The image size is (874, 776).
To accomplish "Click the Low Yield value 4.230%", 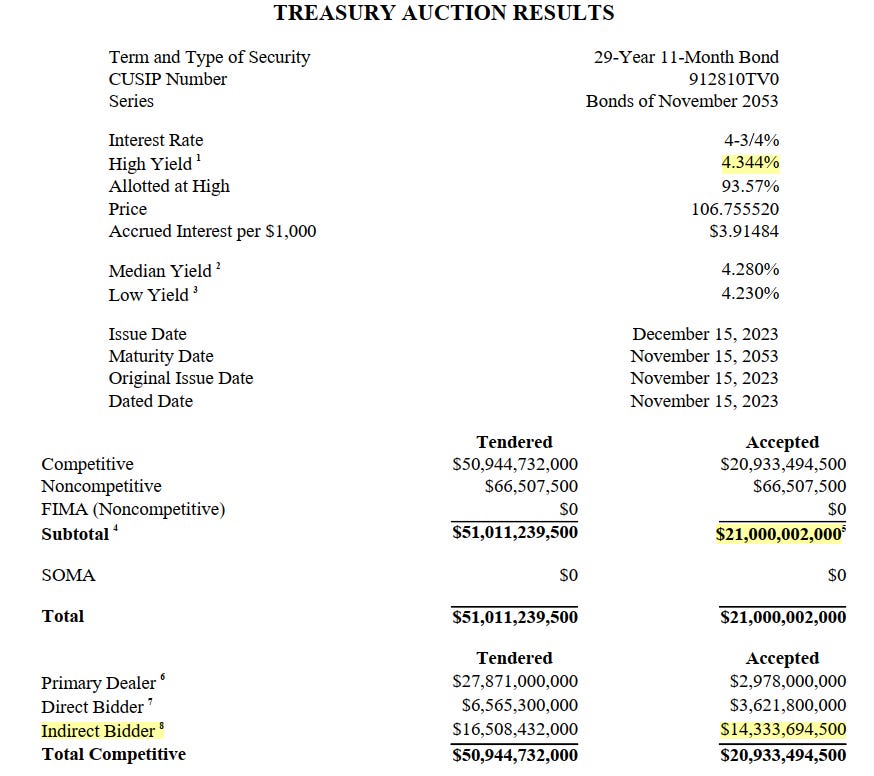I will point(750,294).
